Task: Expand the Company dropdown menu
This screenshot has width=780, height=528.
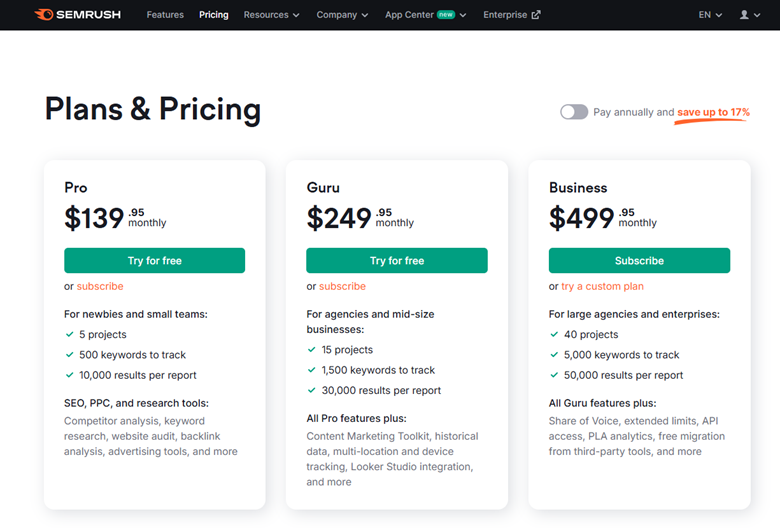Action: point(342,15)
